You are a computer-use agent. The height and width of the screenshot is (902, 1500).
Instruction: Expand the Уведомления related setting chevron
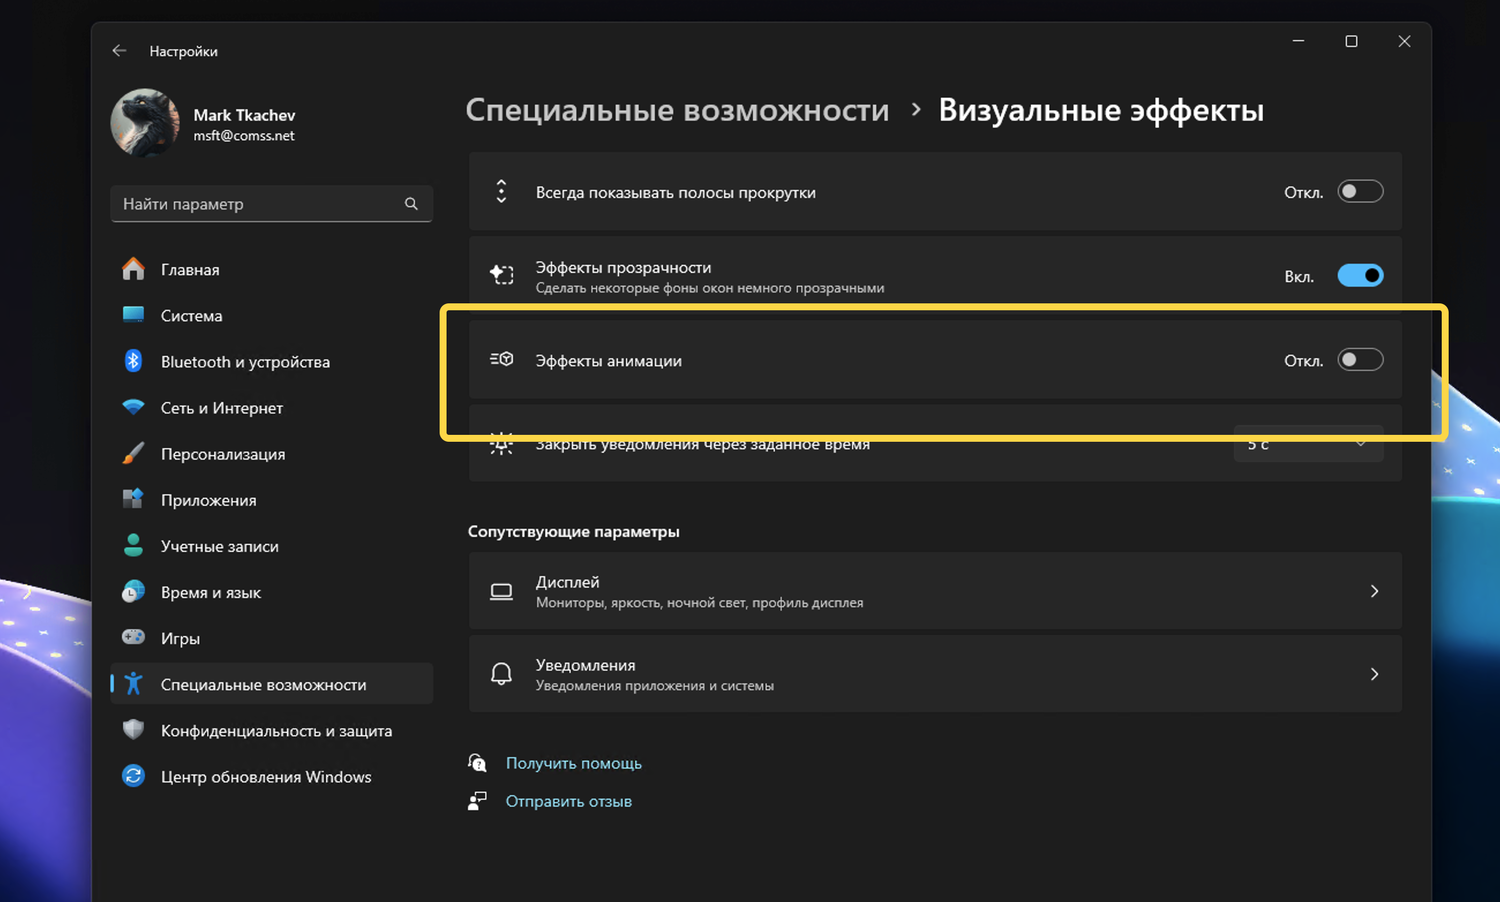click(x=1374, y=674)
